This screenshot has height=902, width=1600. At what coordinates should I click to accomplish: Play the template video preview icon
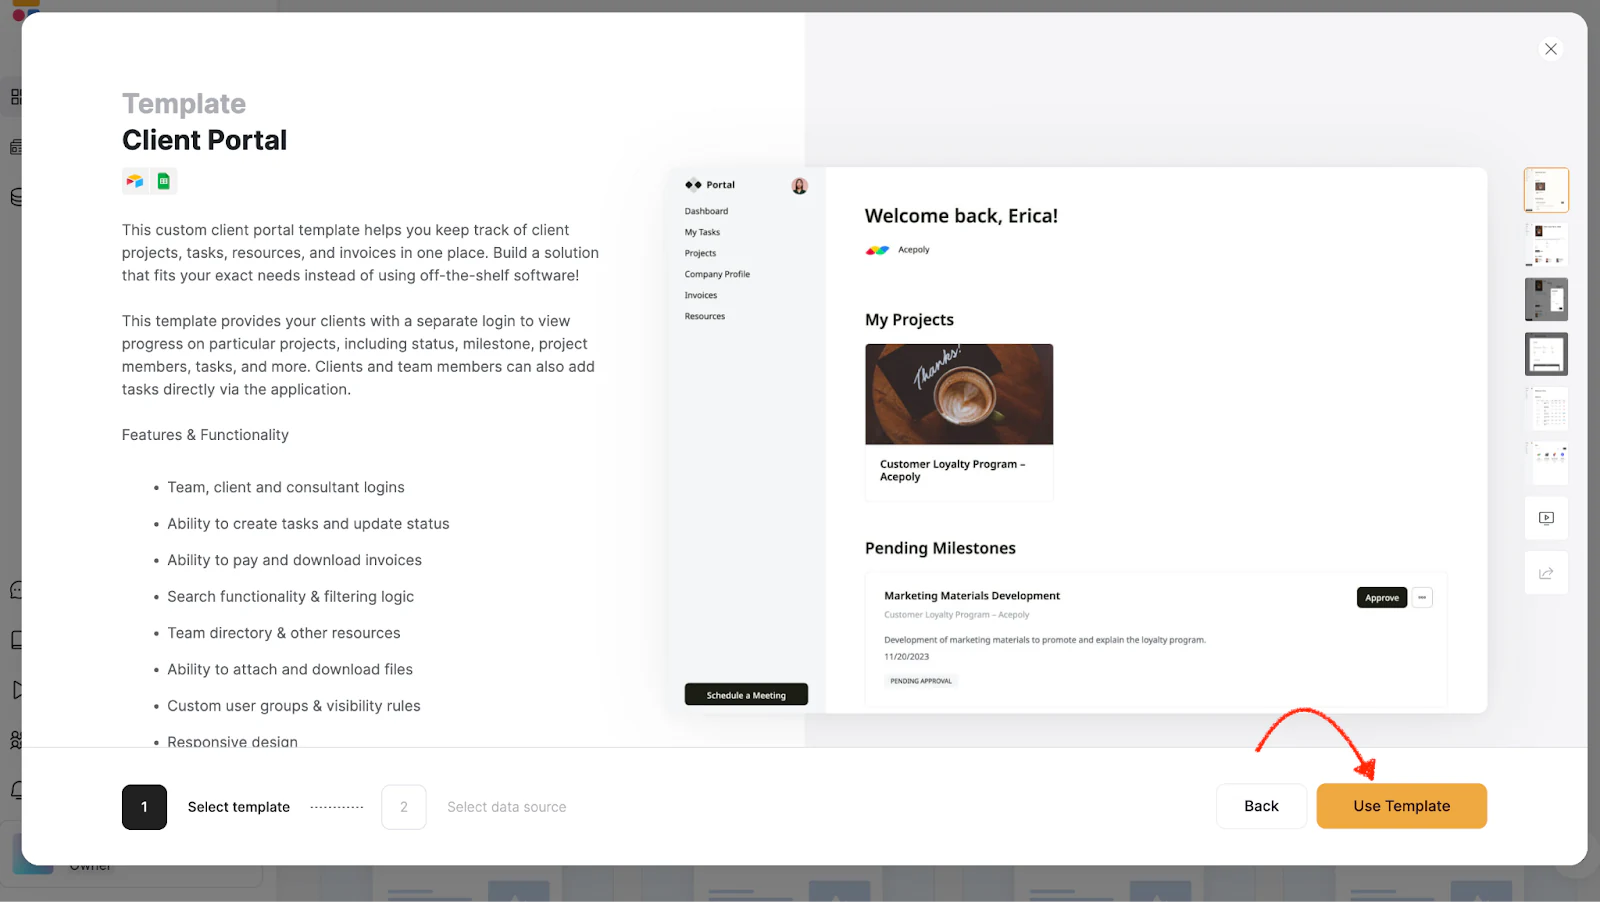[x=1546, y=518]
